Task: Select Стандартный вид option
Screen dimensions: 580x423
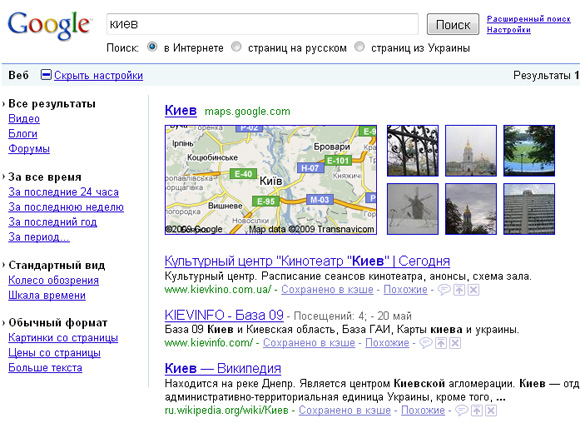Action: point(57,265)
